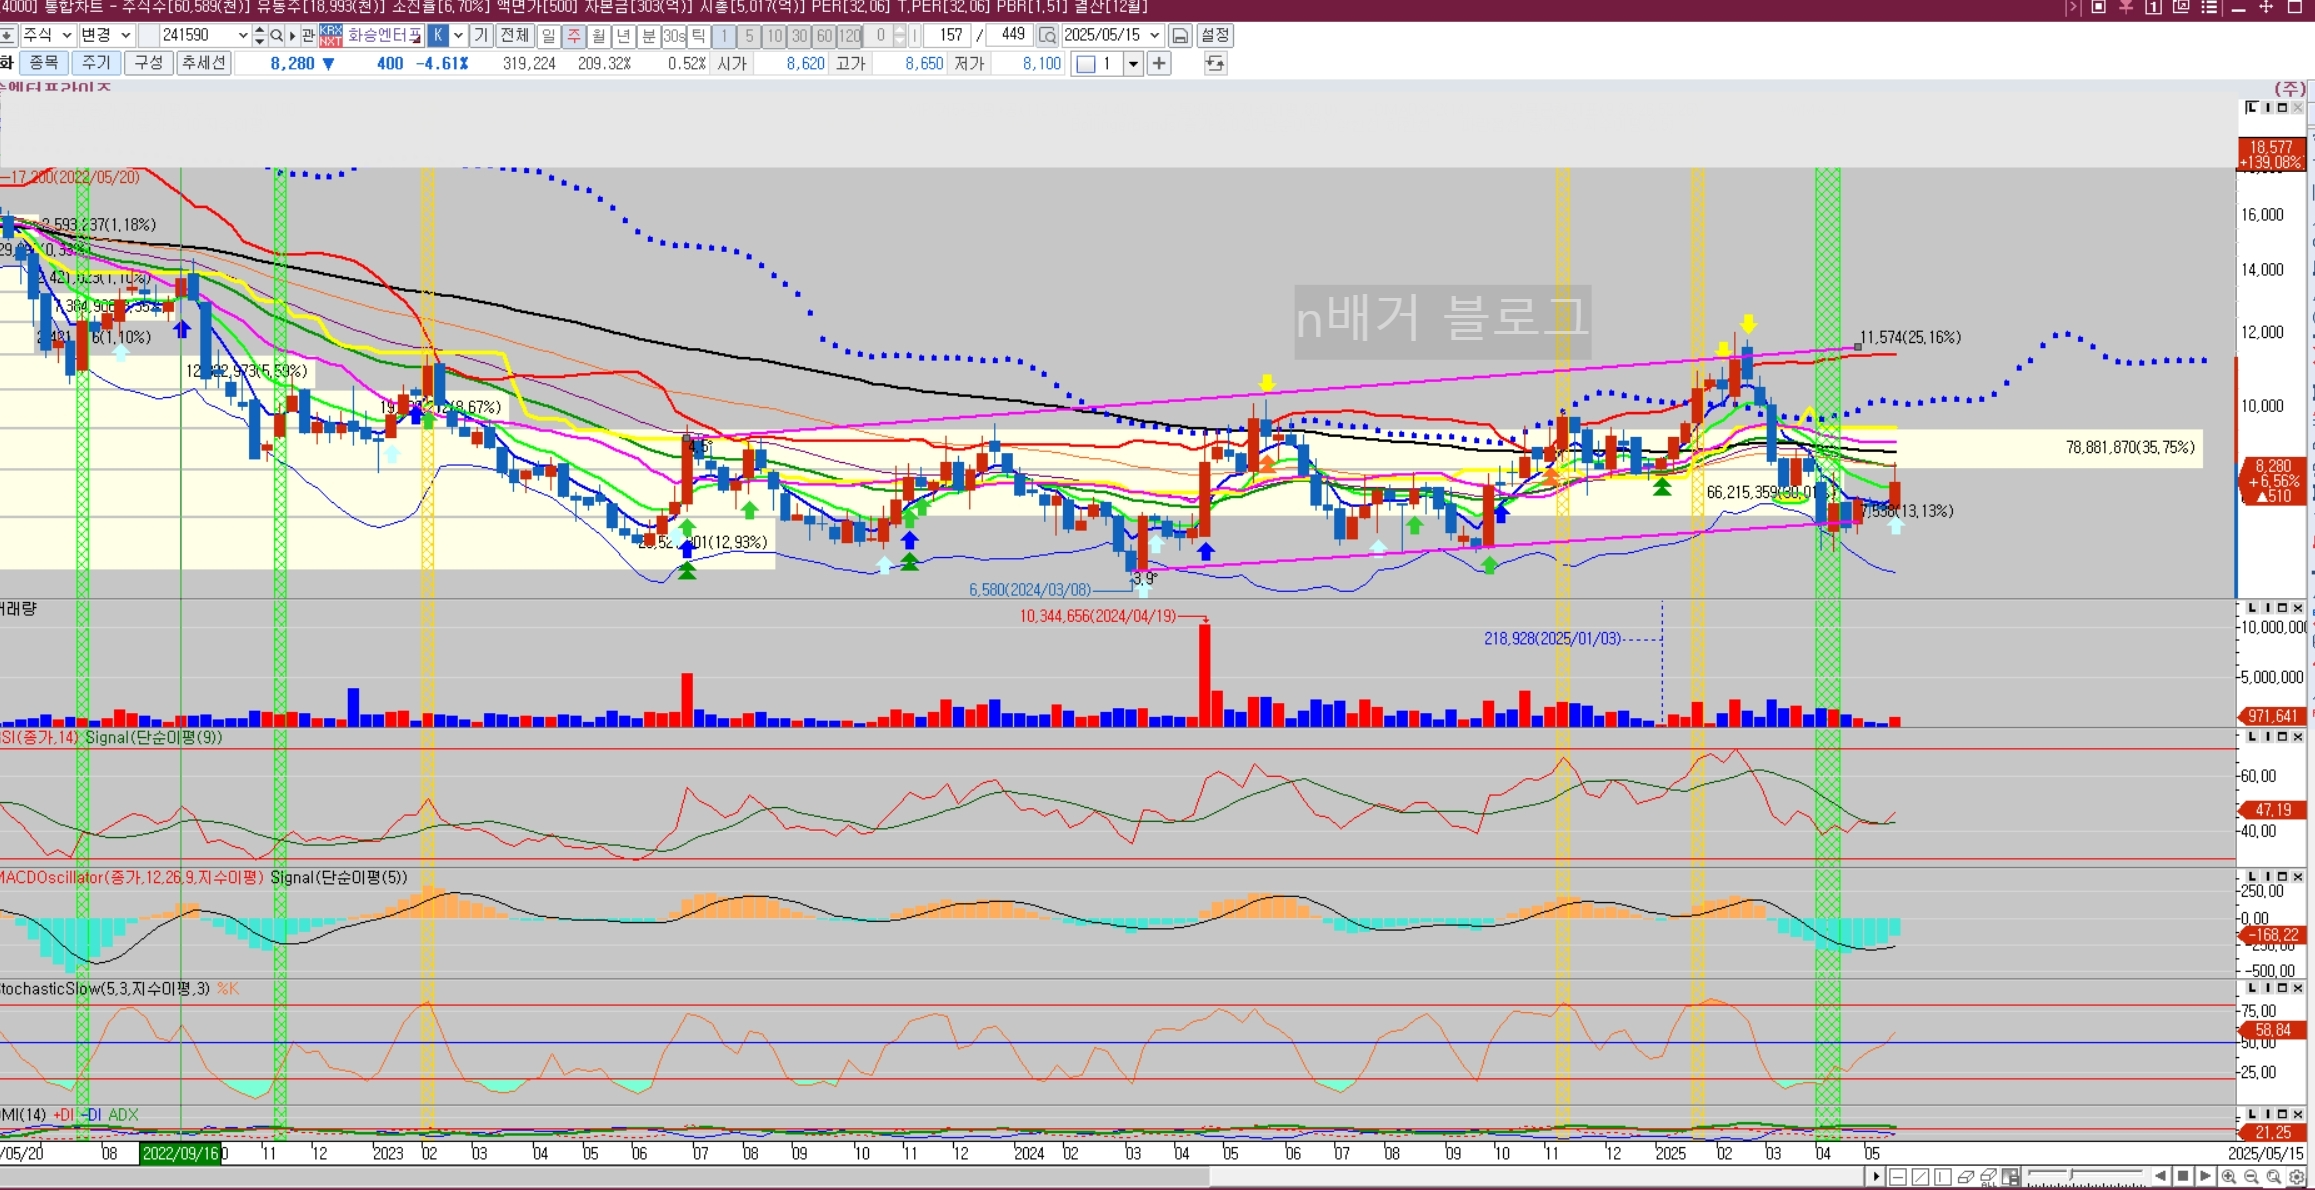Toggle the monthly 월 period button
This screenshot has height=1190, width=2315.
598,35
